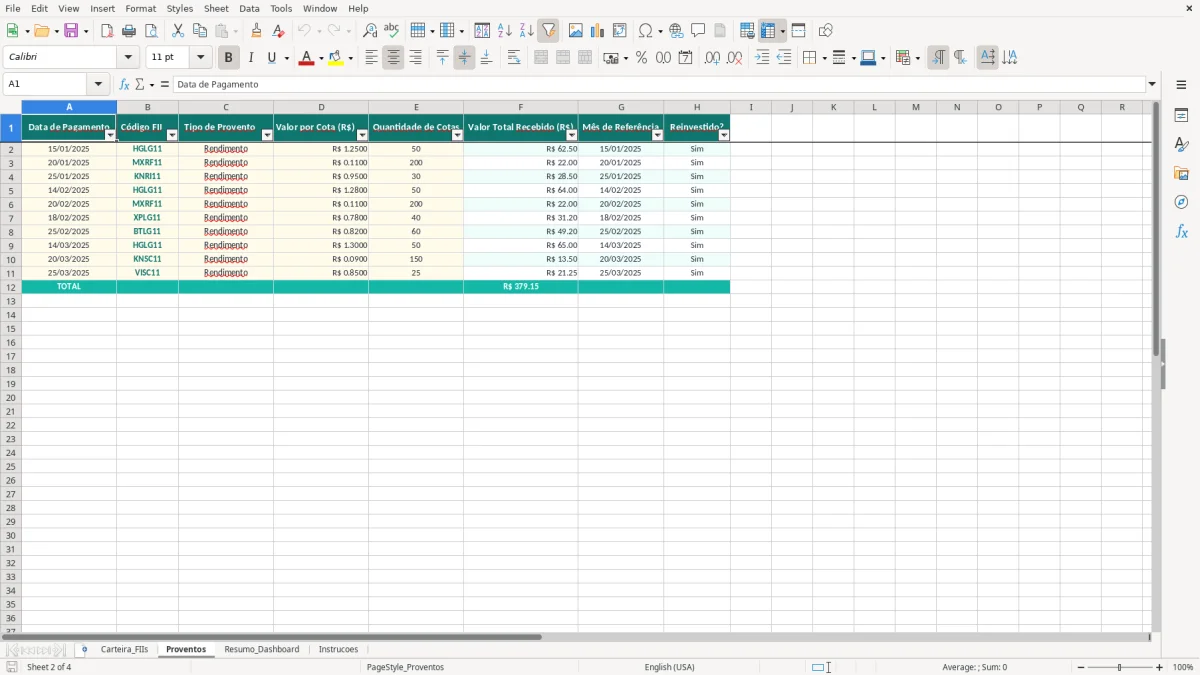
Task: Open the font color dropdown arrow
Action: (320, 58)
